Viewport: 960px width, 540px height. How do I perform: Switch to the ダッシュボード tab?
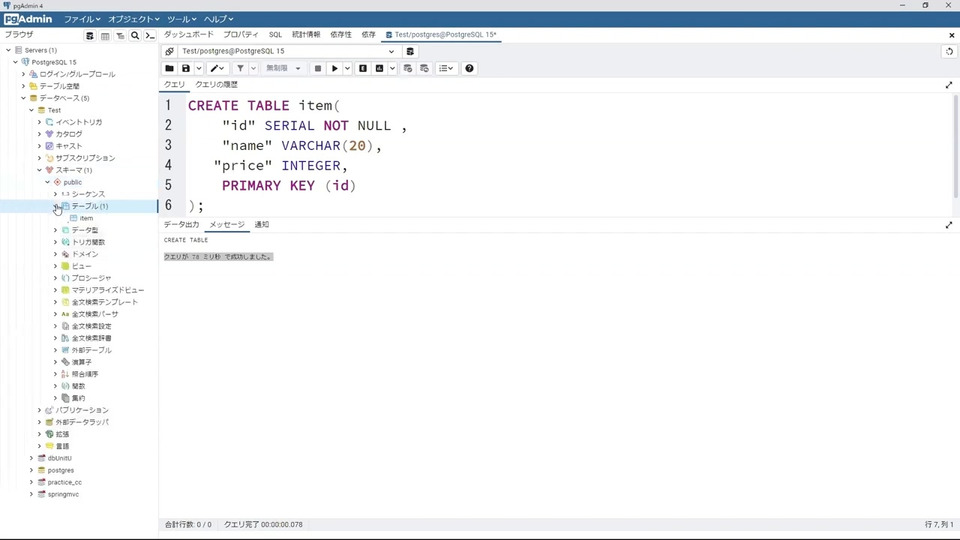pyautogui.click(x=189, y=35)
